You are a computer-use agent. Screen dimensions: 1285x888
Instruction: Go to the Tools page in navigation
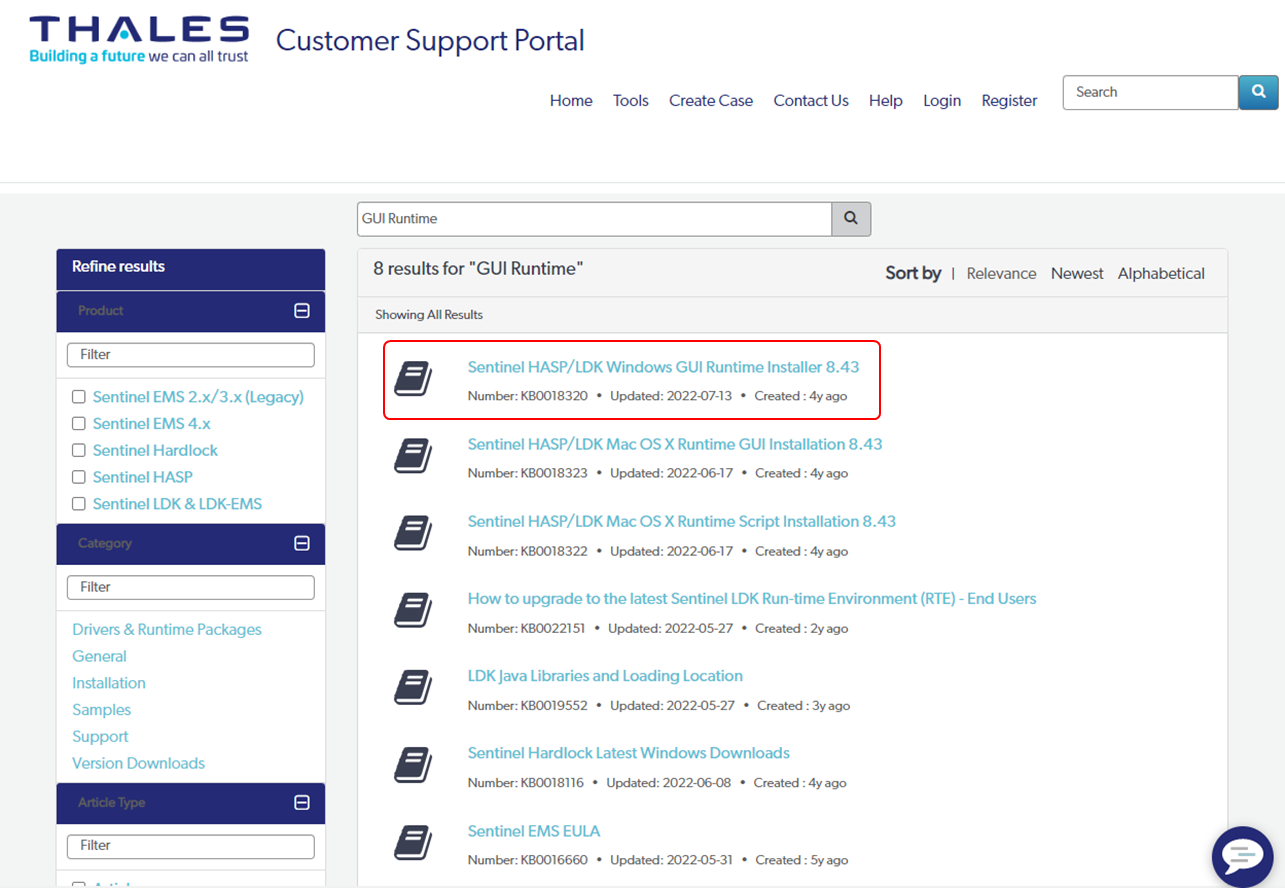tap(630, 101)
